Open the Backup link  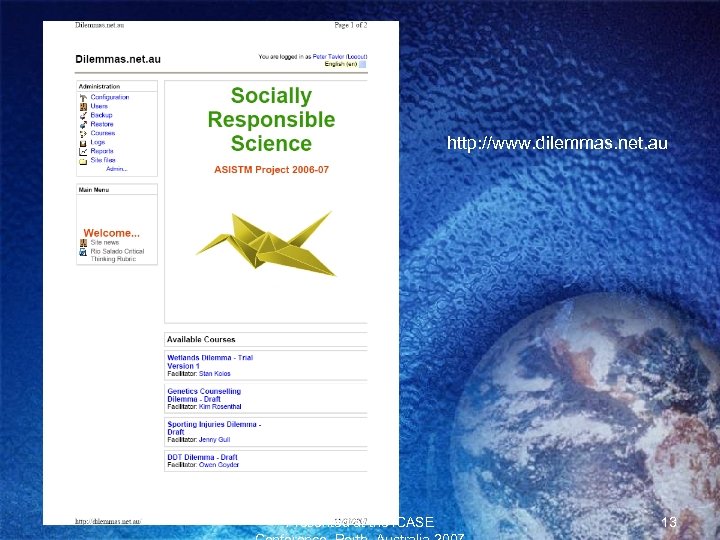point(101,115)
